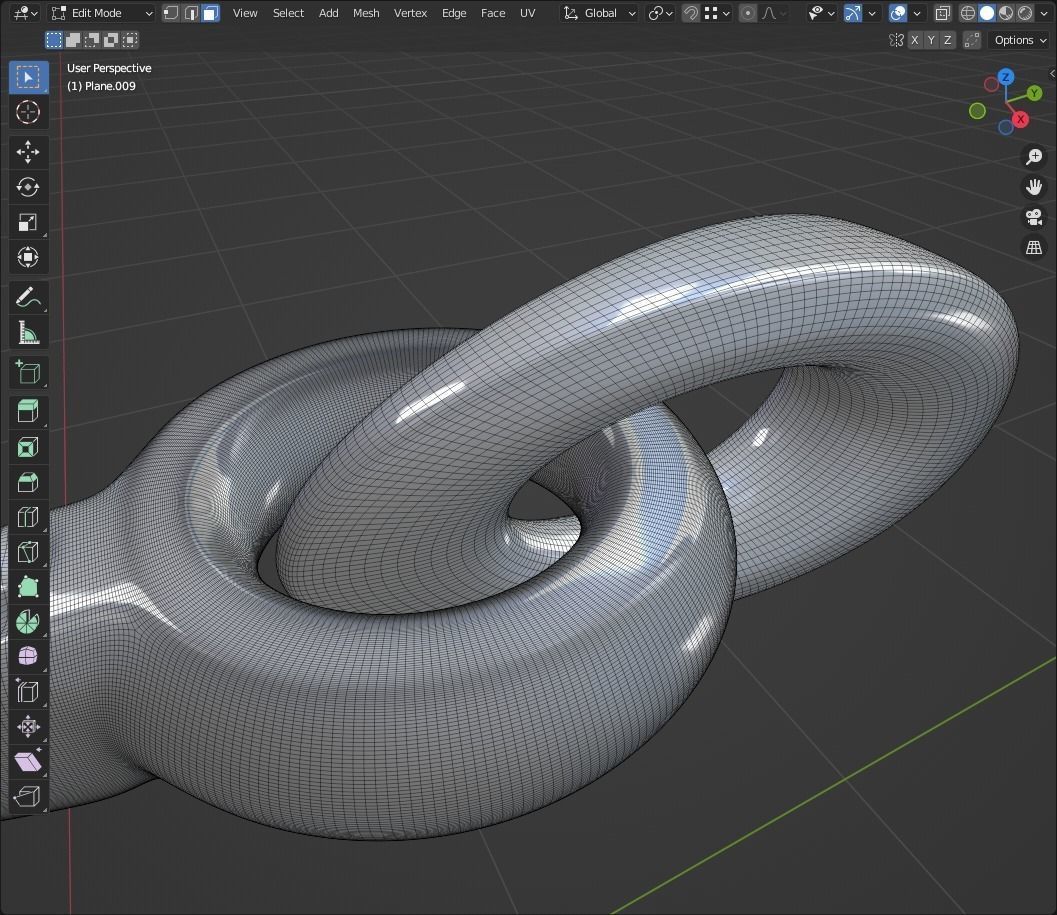The height and width of the screenshot is (915, 1057).
Task: Toggle camera view with camera icon
Action: (1034, 217)
